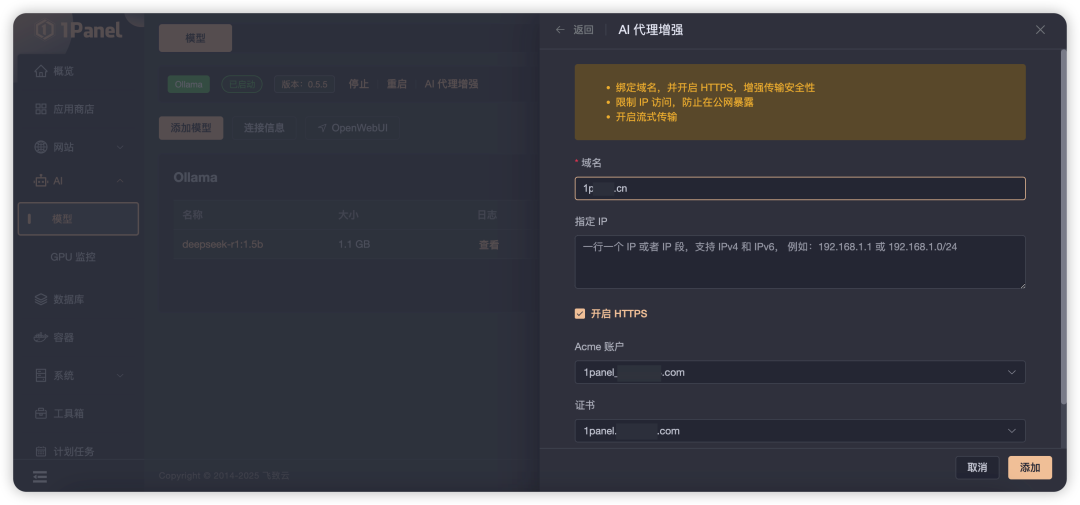Click 重启 to restart Ollama

point(397,84)
